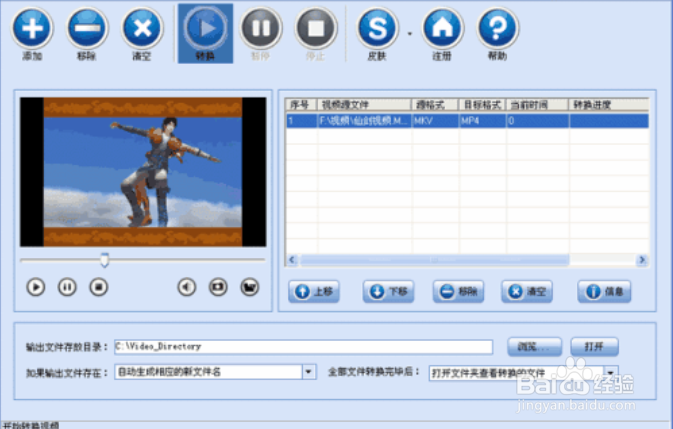Click the 清空 button below file list
The width and height of the screenshot is (673, 429).
527,292
